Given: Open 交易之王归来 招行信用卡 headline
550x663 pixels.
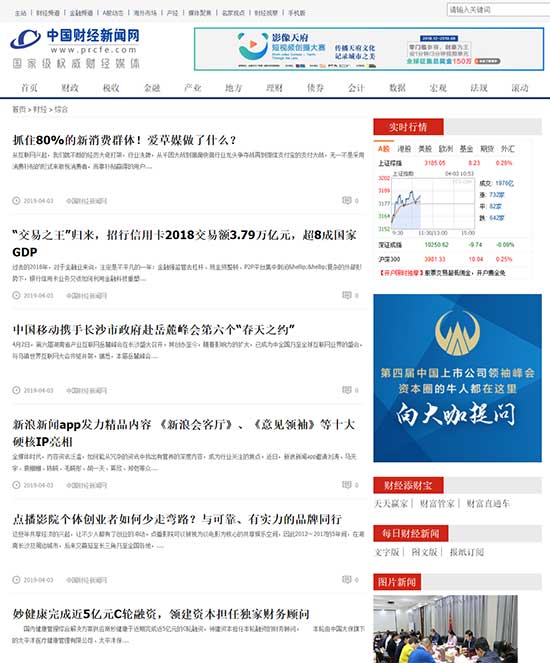Looking at the screenshot, I should [184, 243].
